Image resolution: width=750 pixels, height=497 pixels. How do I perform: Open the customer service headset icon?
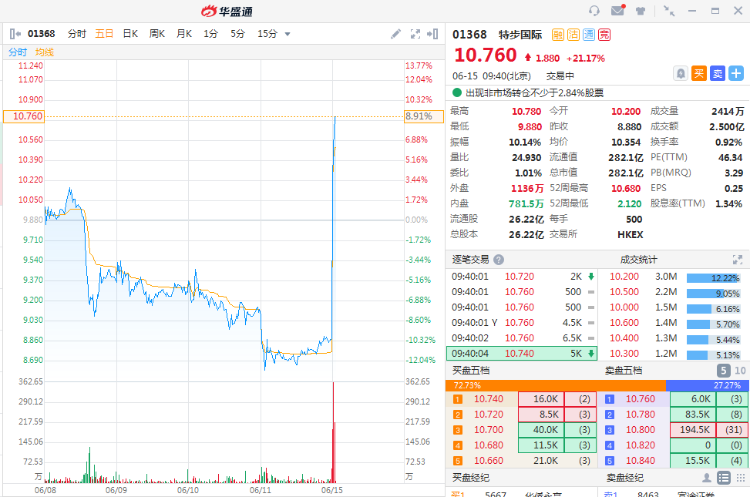point(594,11)
